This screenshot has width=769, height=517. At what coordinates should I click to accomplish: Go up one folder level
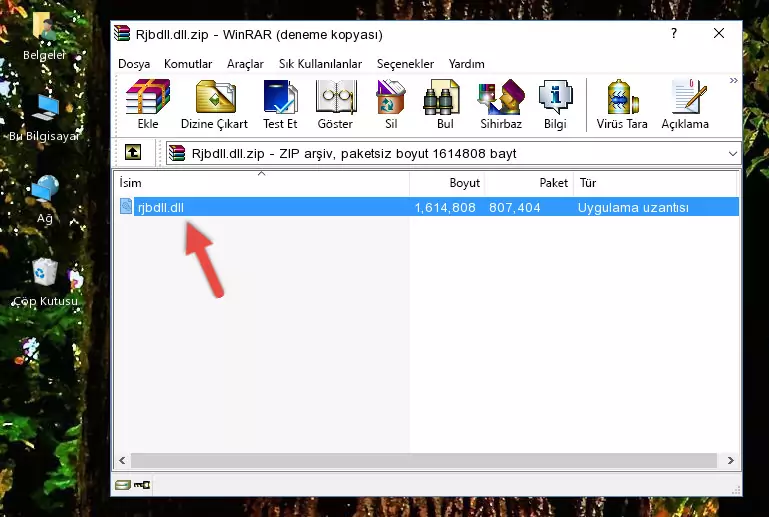(133, 153)
